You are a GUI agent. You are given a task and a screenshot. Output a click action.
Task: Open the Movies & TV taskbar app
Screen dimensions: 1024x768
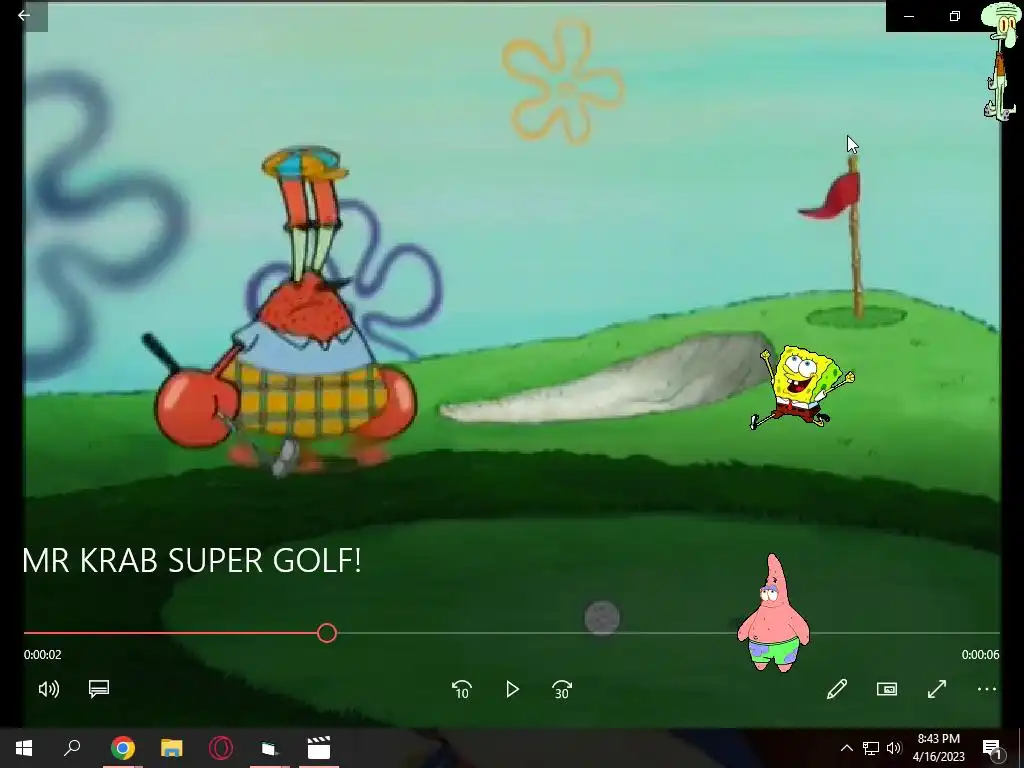click(x=319, y=748)
